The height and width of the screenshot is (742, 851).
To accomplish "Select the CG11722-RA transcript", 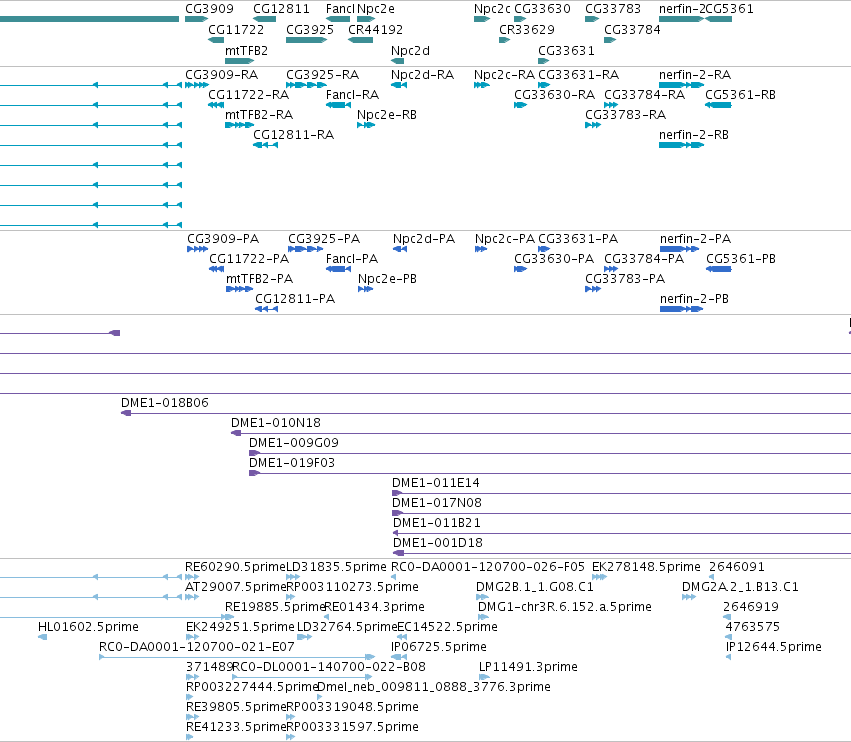I will tap(216, 105).
